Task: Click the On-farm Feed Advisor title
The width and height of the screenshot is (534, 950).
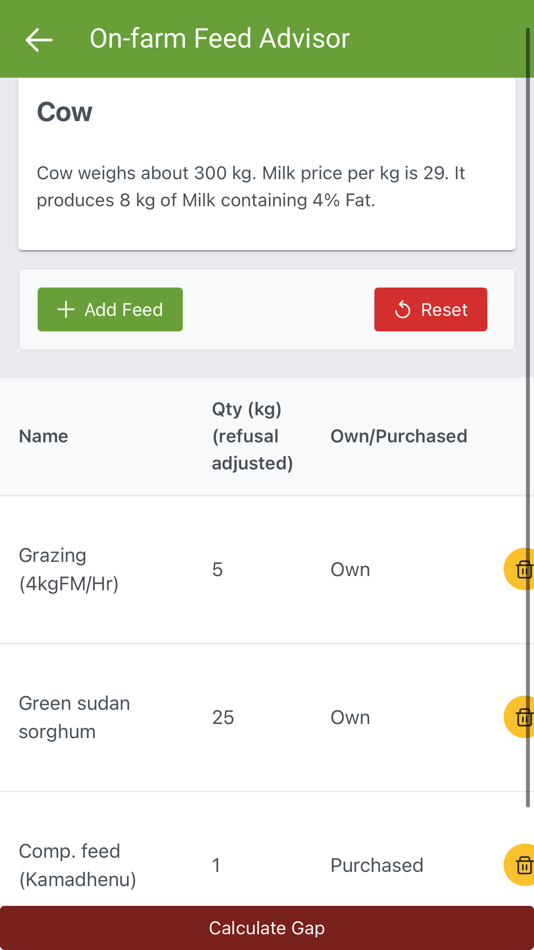Action: tap(219, 39)
